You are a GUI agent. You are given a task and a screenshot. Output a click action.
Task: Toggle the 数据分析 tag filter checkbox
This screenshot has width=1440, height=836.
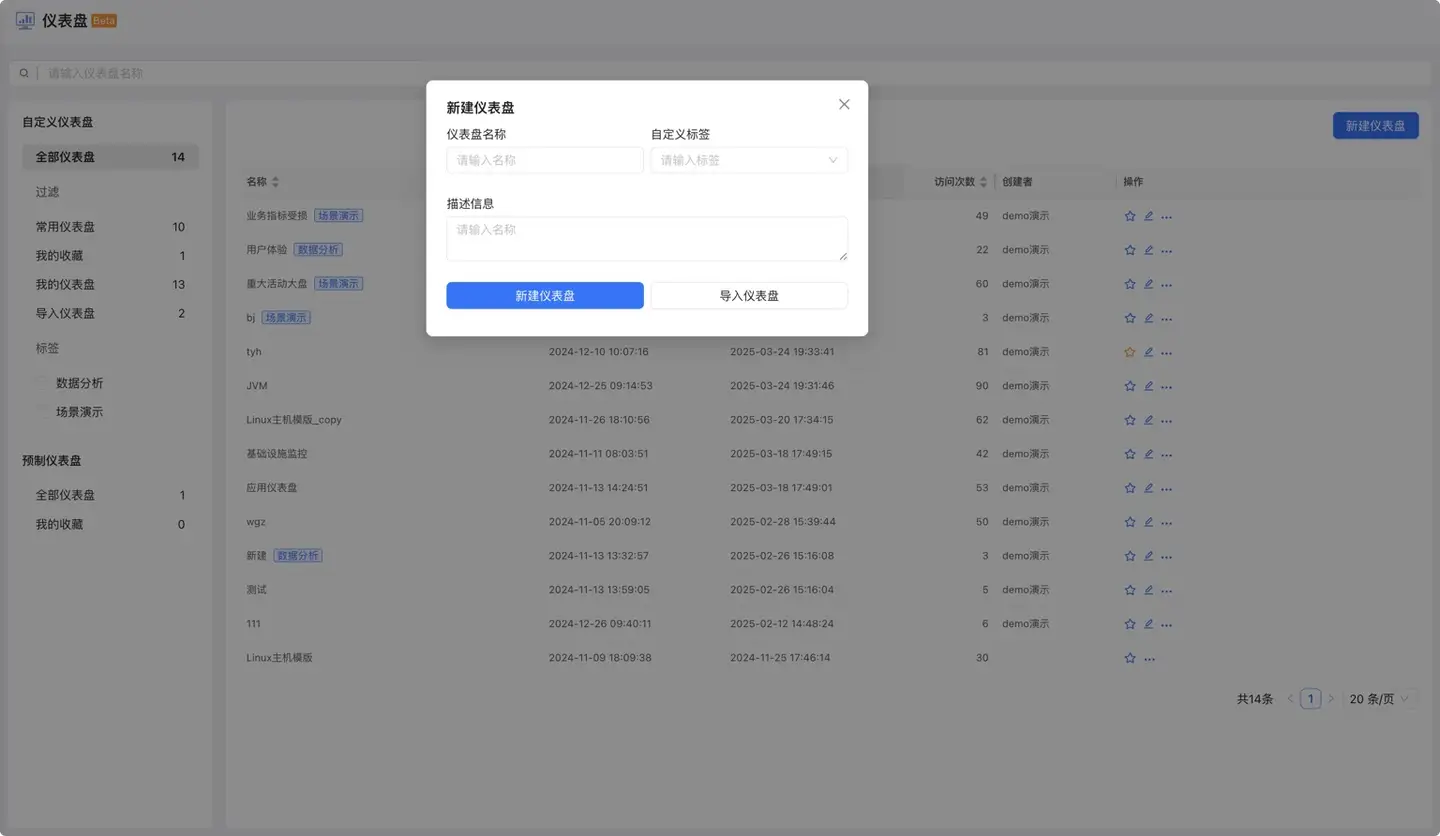(x=43, y=383)
